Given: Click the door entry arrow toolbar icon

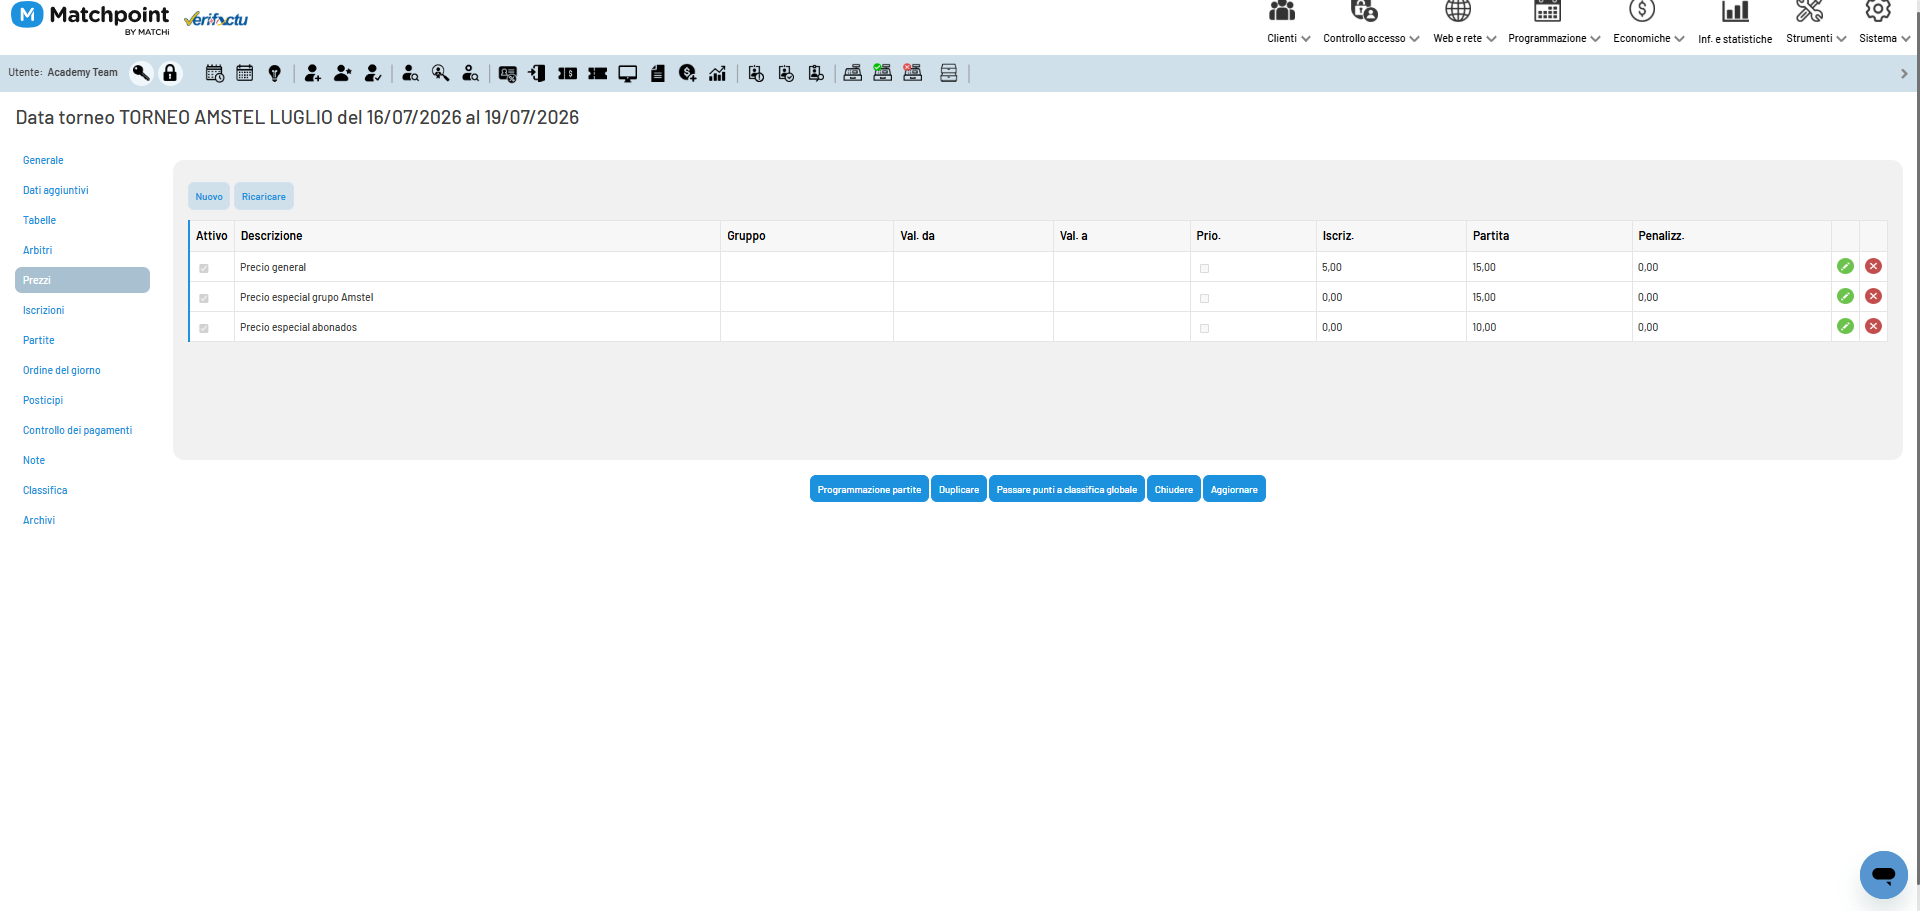Looking at the screenshot, I should click(x=537, y=73).
